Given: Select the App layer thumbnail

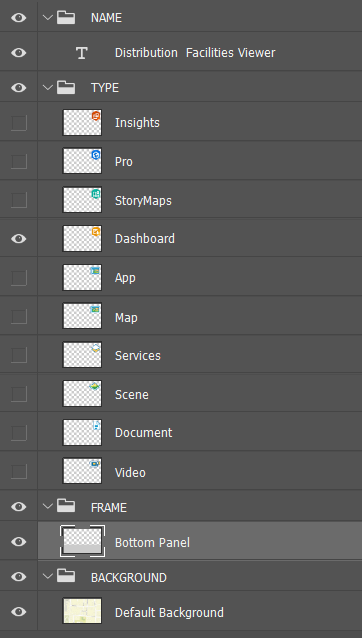Looking at the screenshot, I should point(82,277).
